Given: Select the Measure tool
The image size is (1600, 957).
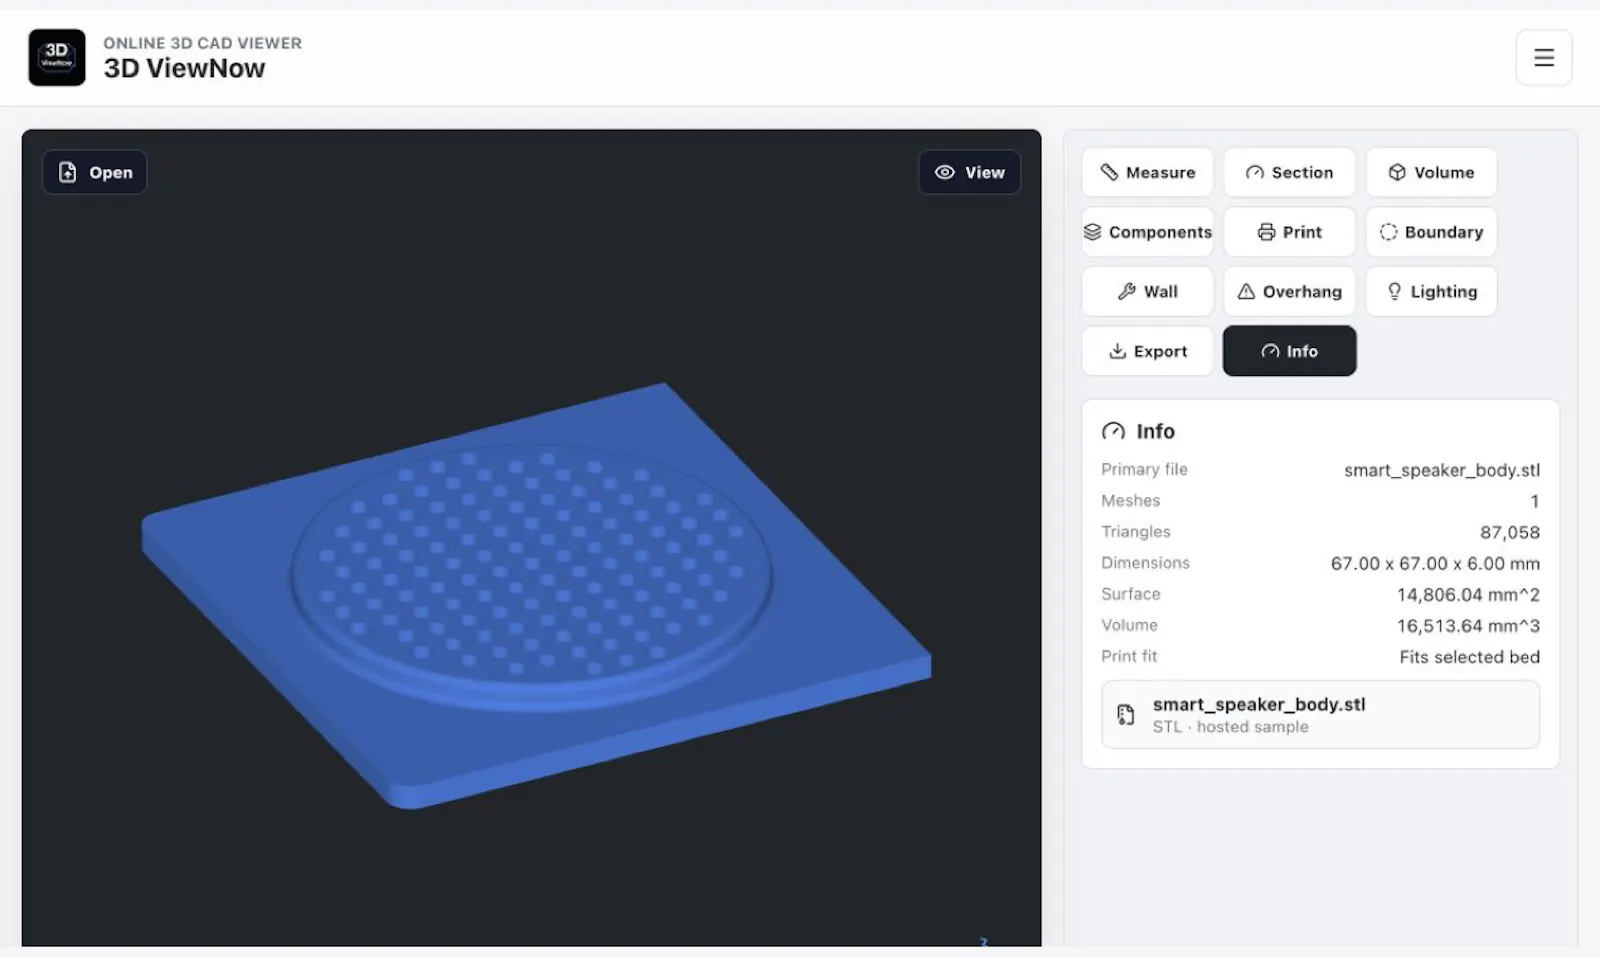Looking at the screenshot, I should click(x=1147, y=172).
